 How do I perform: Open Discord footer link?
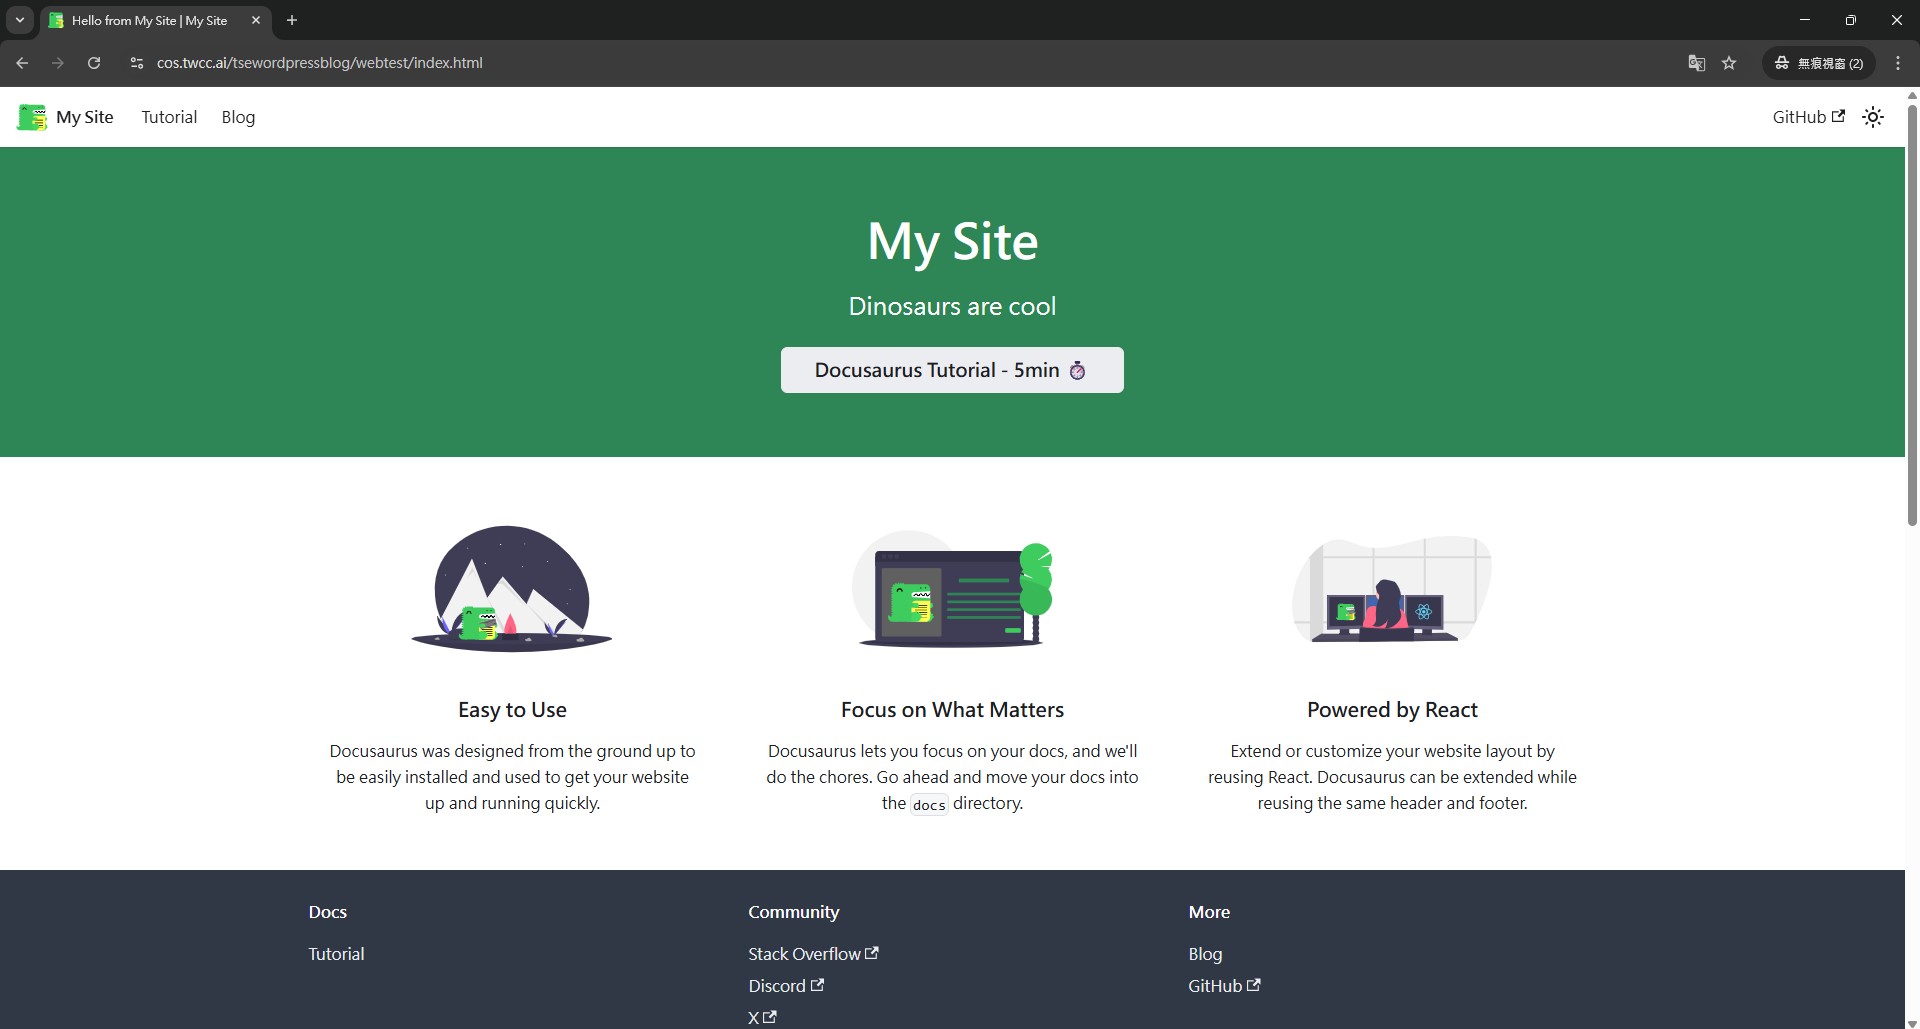786,986
